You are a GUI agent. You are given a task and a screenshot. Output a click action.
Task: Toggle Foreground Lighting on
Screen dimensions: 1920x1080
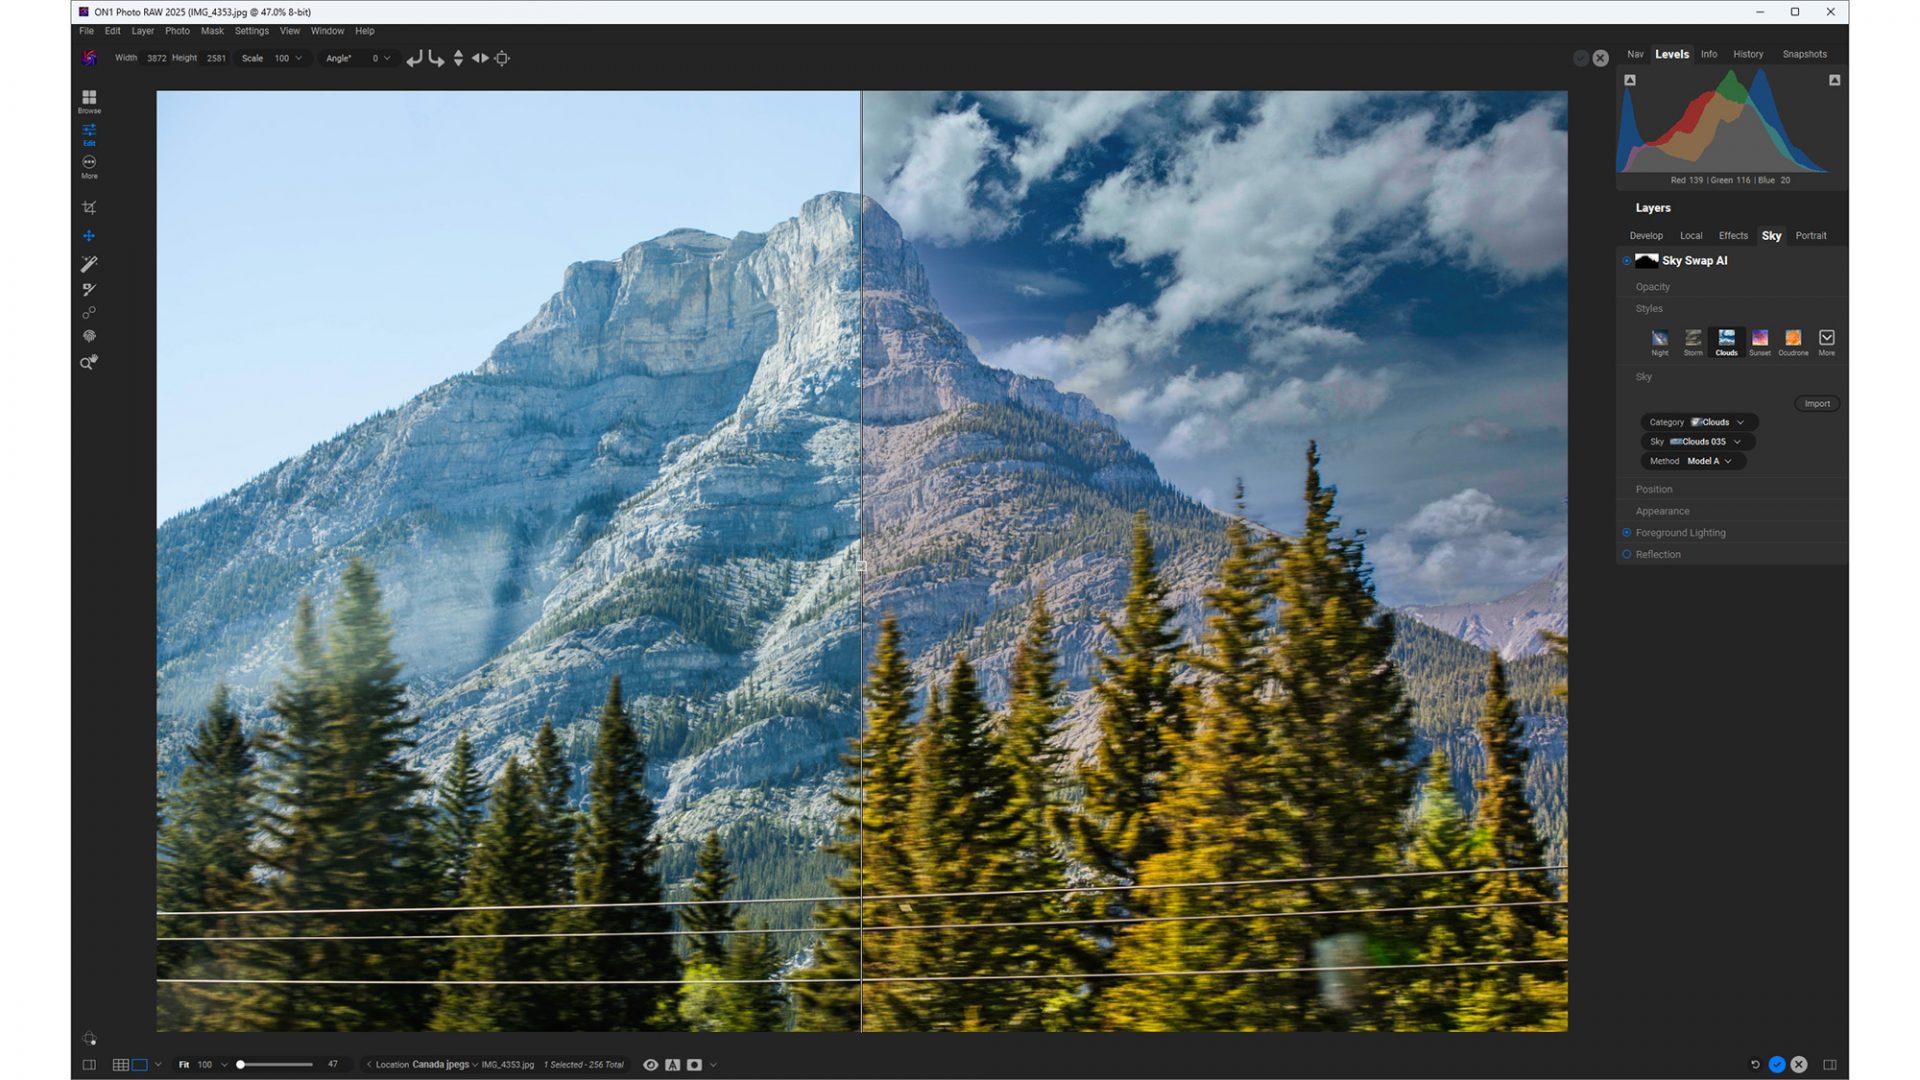[1626, 532]
